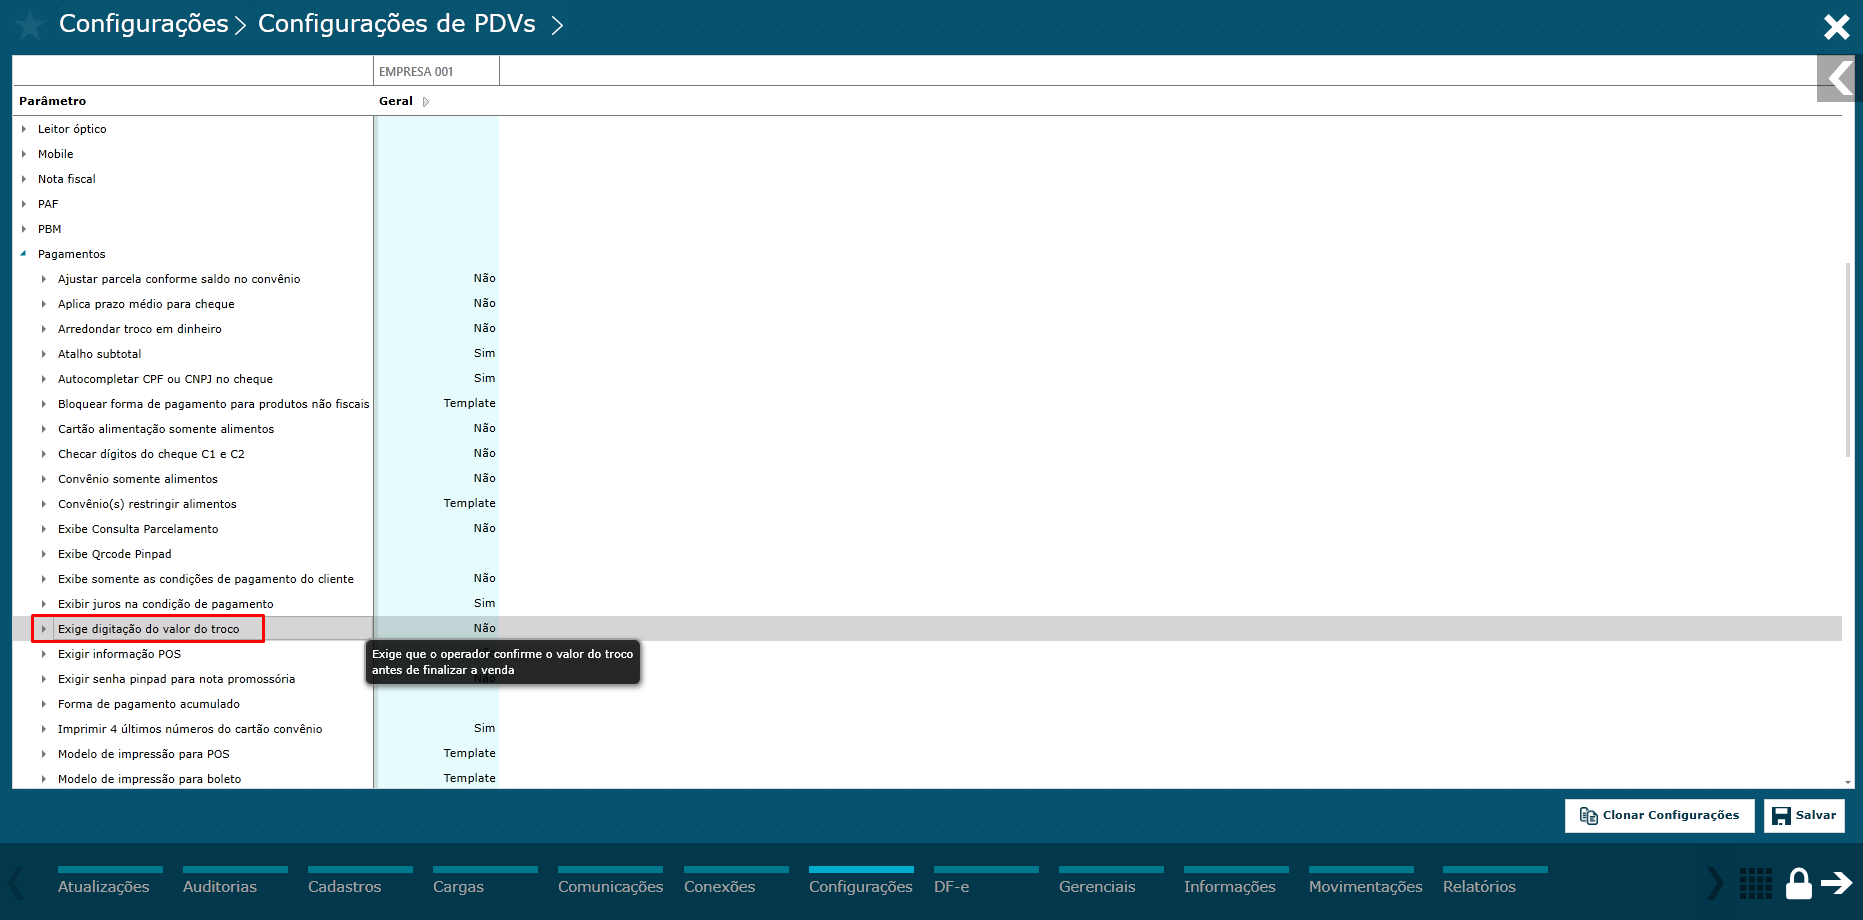Expand Exige digitação do valor do troco
Viewport: 1863px width, 920px height.
(44, 629)
